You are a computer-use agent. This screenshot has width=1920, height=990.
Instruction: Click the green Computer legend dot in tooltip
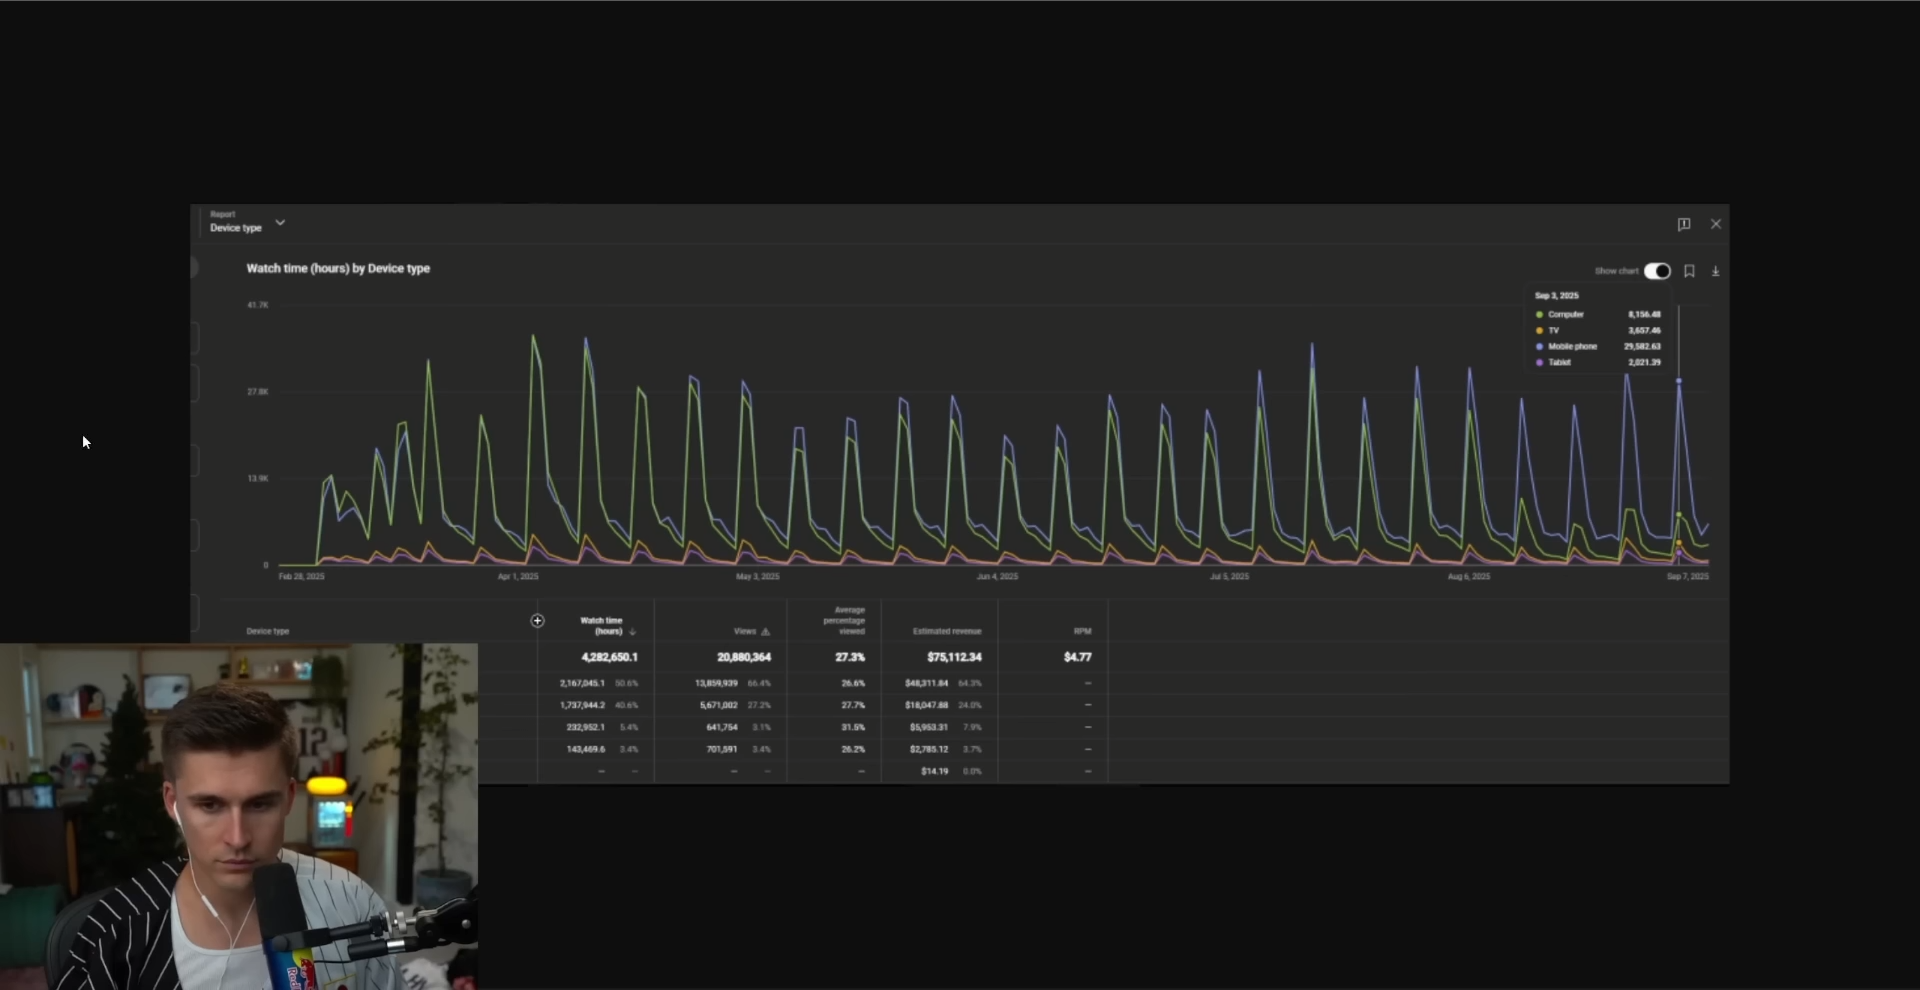pos(1539,314)
